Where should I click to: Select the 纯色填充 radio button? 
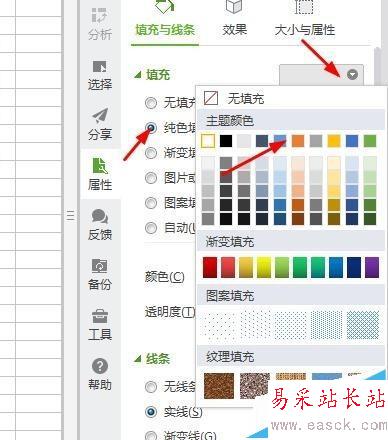pyautogui.click(x=151, y=127)
